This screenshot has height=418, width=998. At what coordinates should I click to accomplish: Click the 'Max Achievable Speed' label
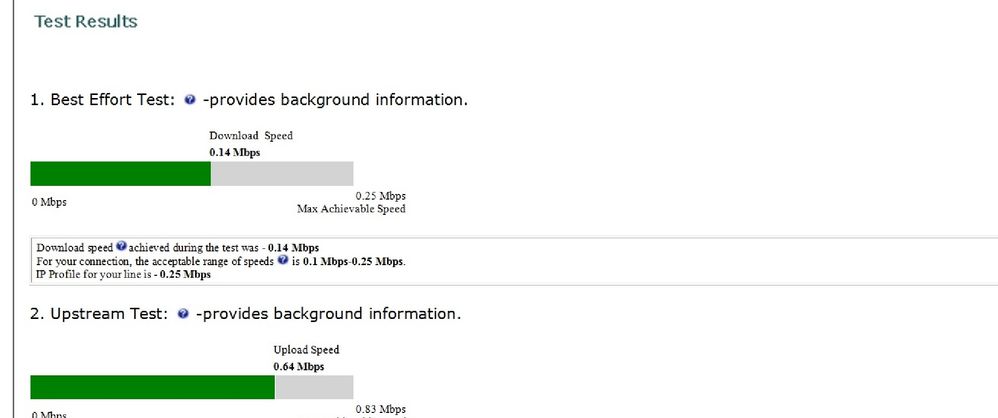tap(351, 209)
